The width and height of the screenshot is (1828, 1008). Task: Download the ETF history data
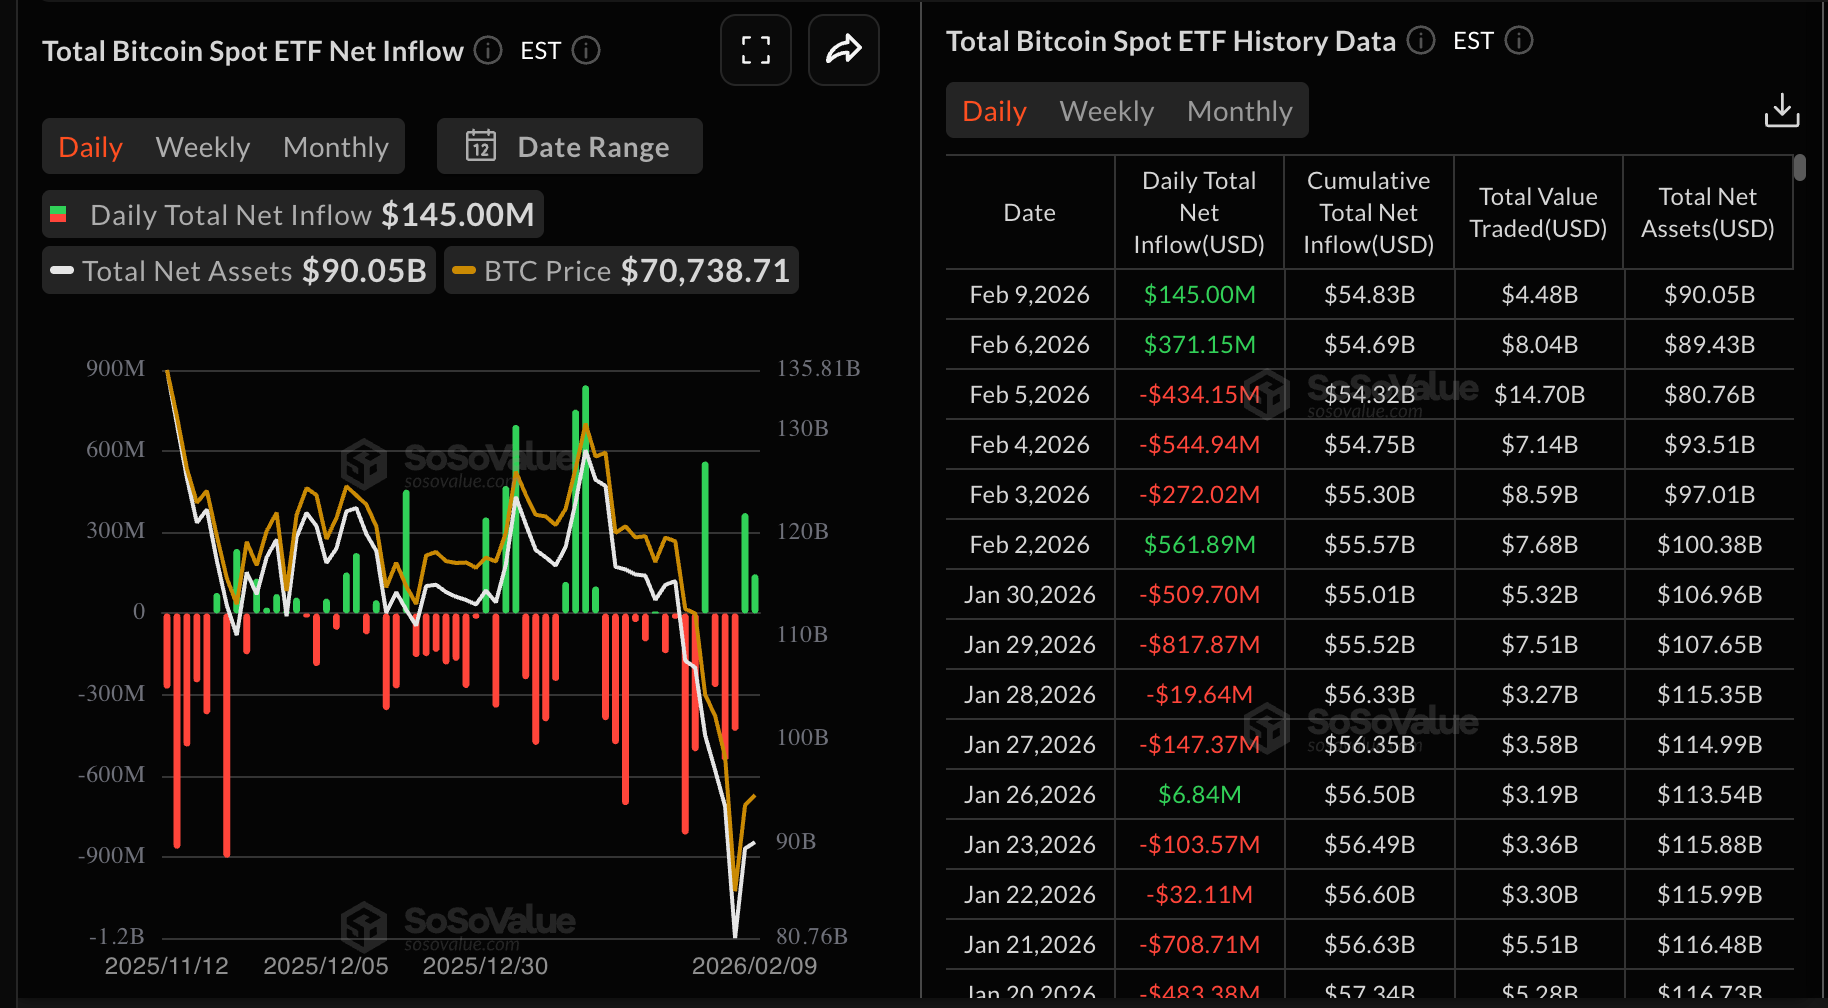[x=1782, y=110]
